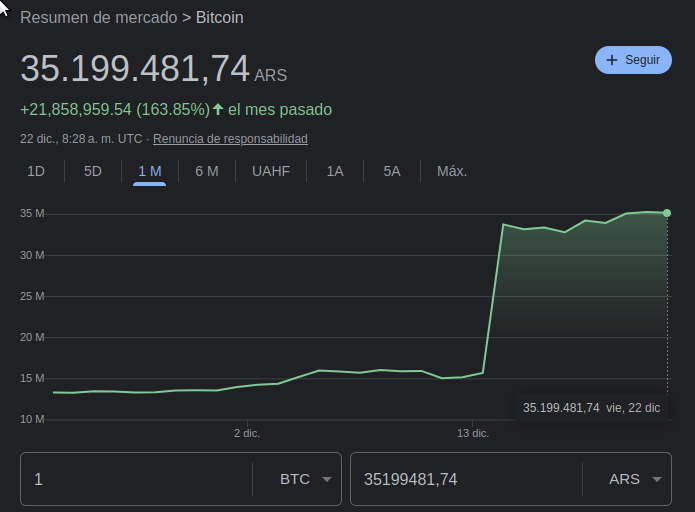Screen dimensions: 695x512
Task: Click the ARS amount field 35199481,74
Action: coord(466,479)
